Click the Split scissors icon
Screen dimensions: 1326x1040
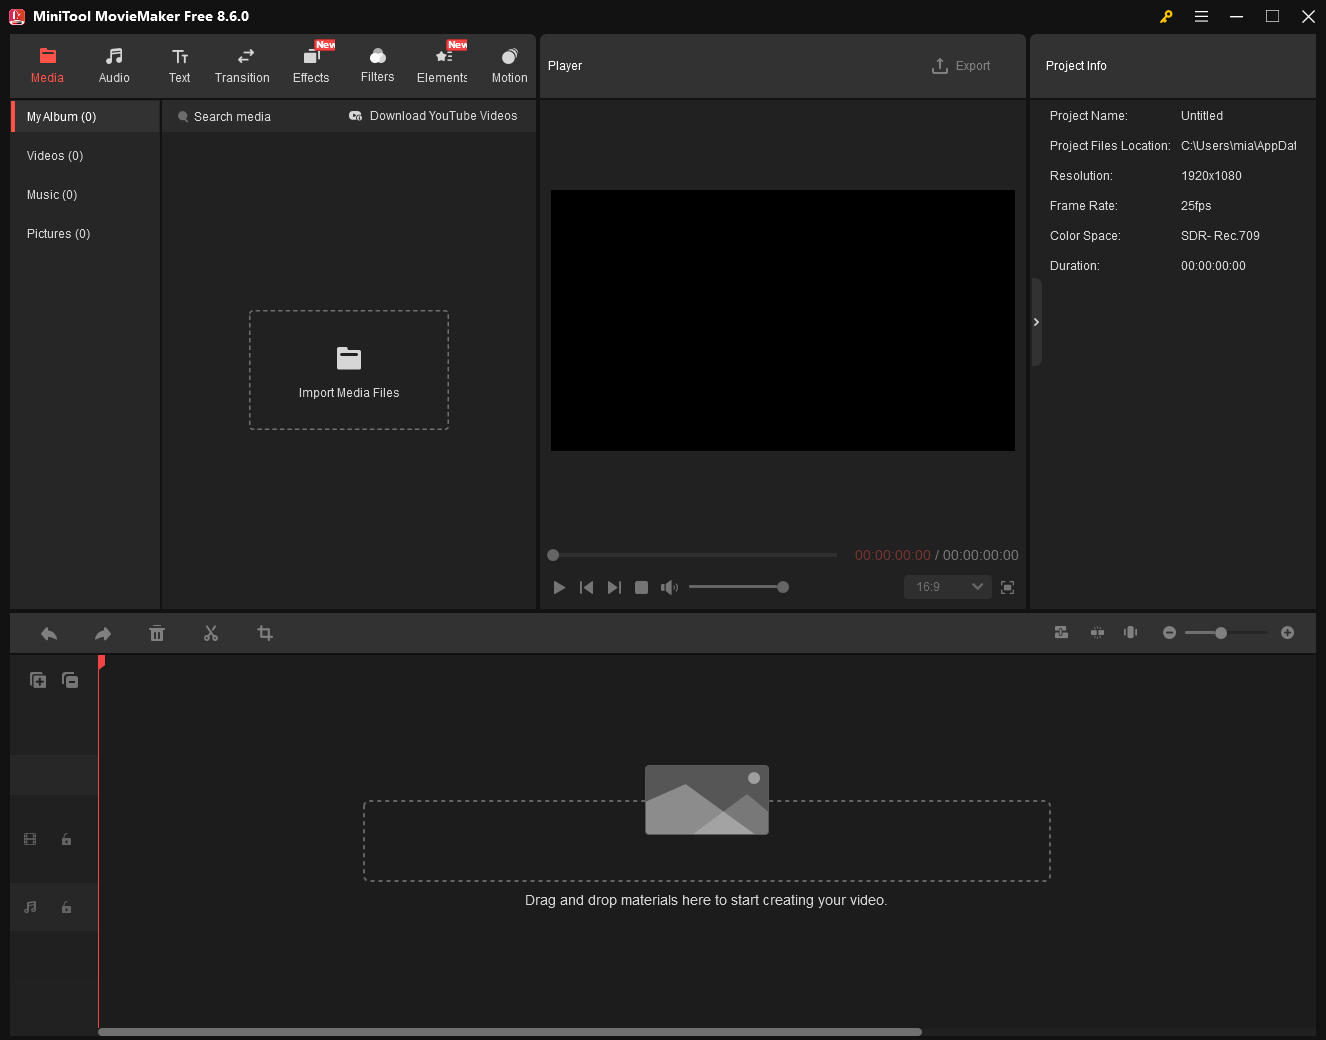211,634
